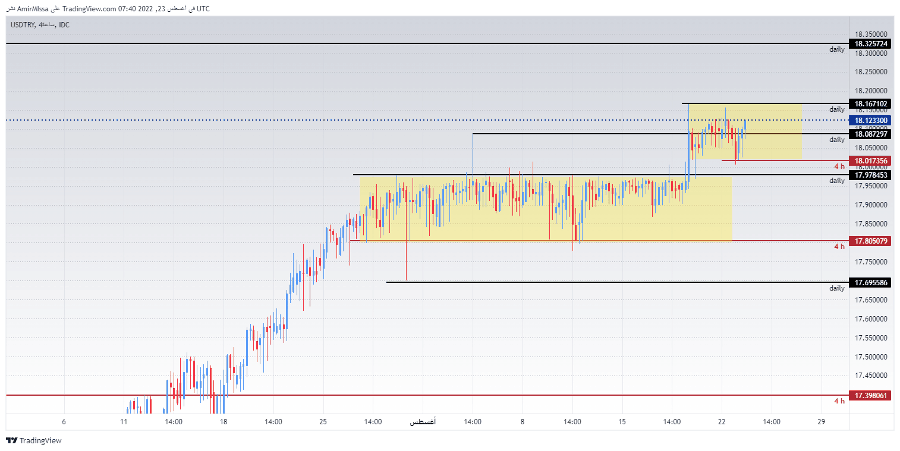The width and height of the screenshot is (900, 451).
Task: Click the blue 18.123300 current price label
Action: point(871,120)
